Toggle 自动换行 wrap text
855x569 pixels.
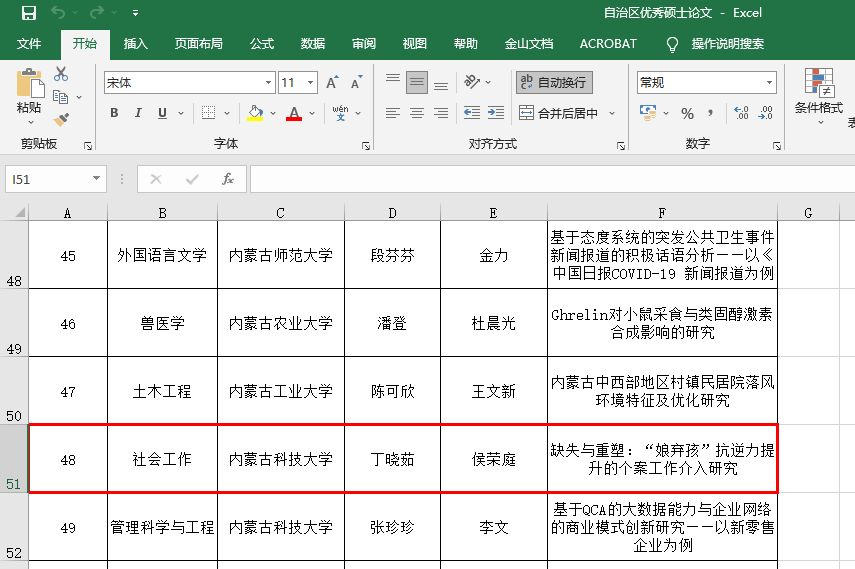(553, 83)
